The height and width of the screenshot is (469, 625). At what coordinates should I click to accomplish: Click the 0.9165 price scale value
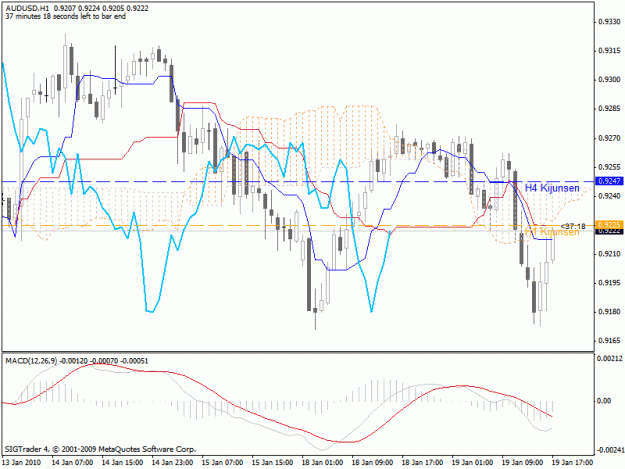point(610,341)
